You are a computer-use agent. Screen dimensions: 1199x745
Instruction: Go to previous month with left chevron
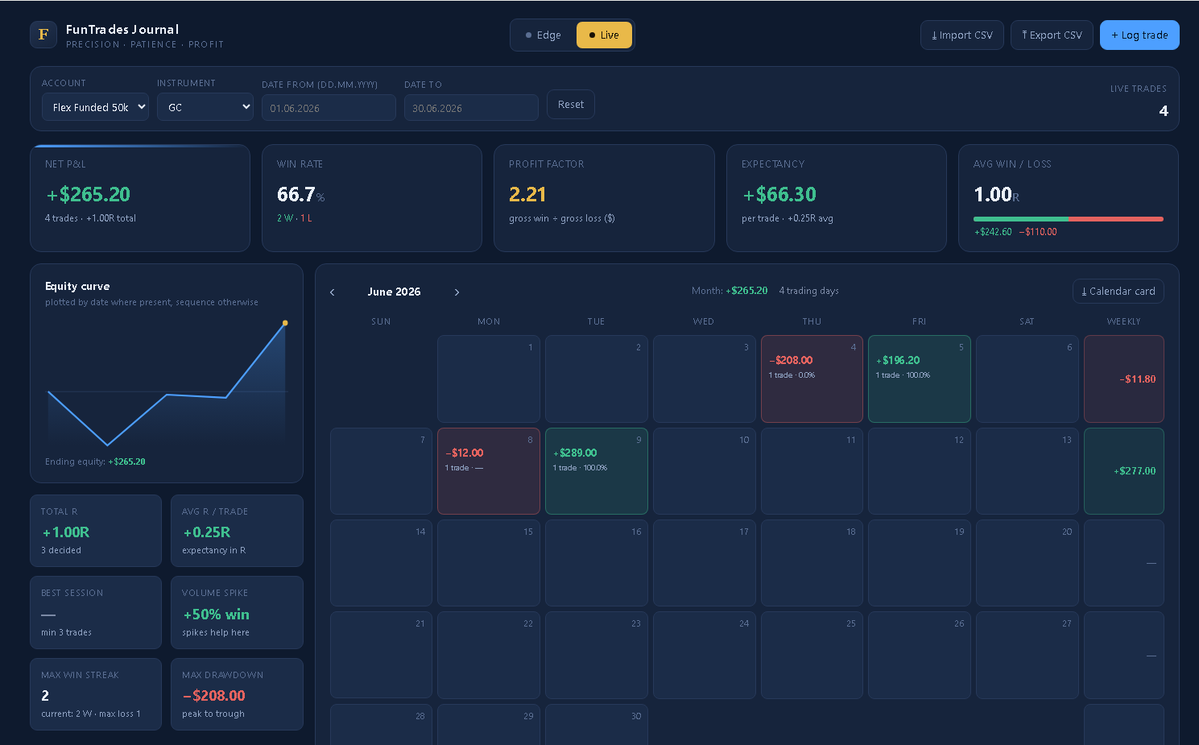tap(332, 292)
